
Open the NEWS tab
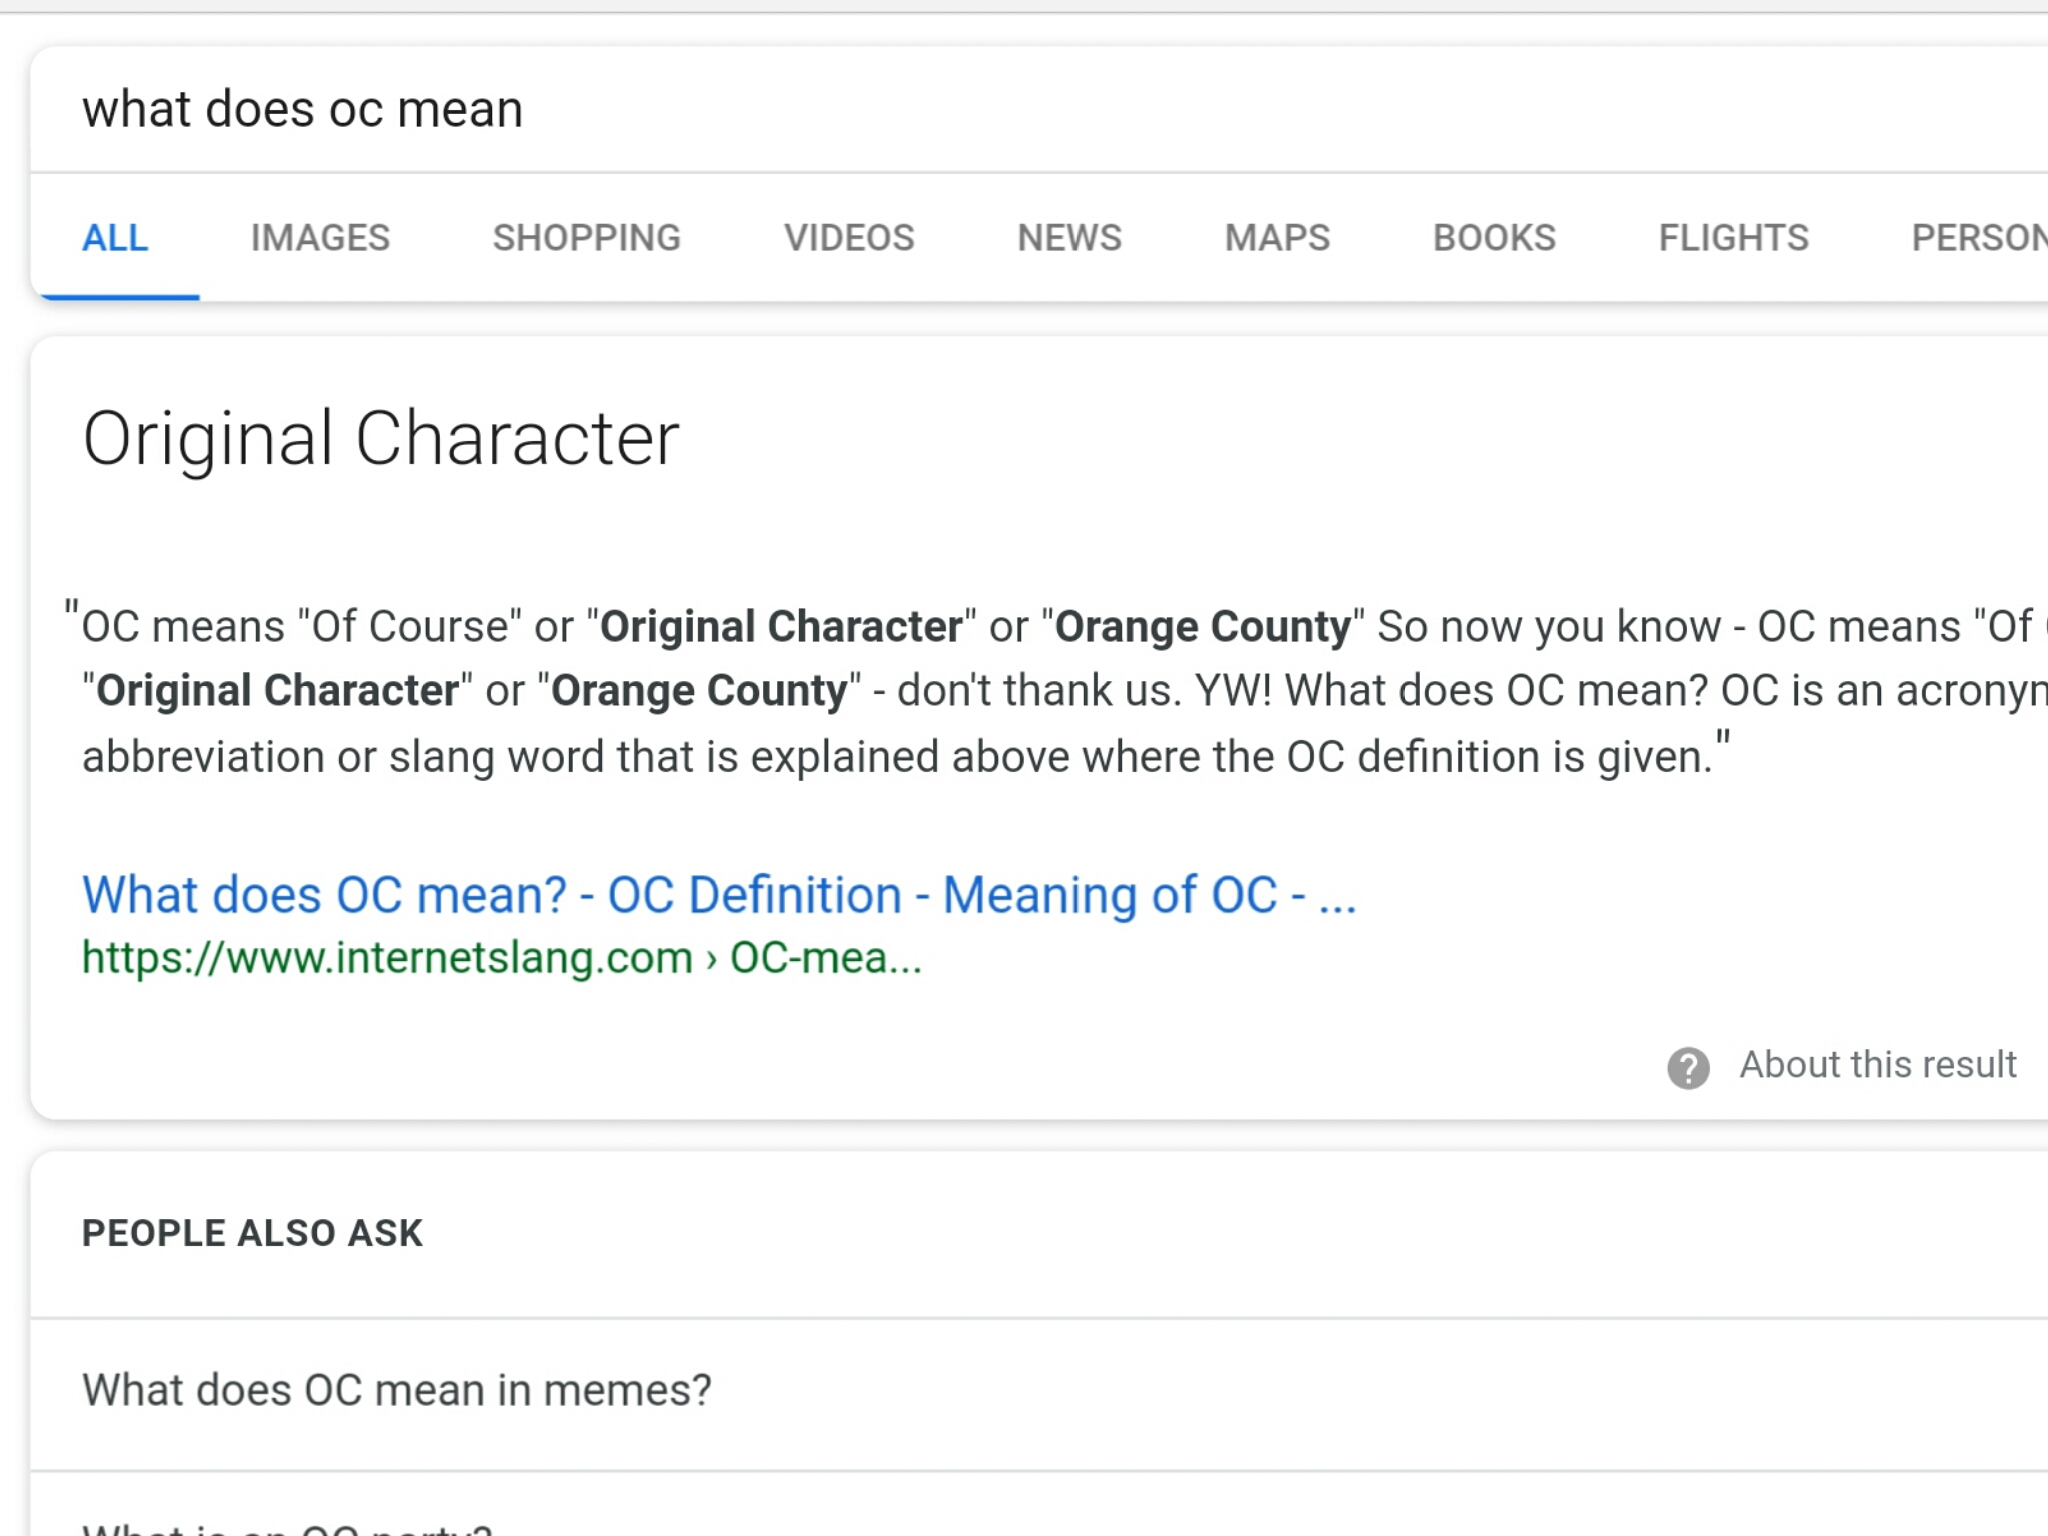click(1069, 238)
